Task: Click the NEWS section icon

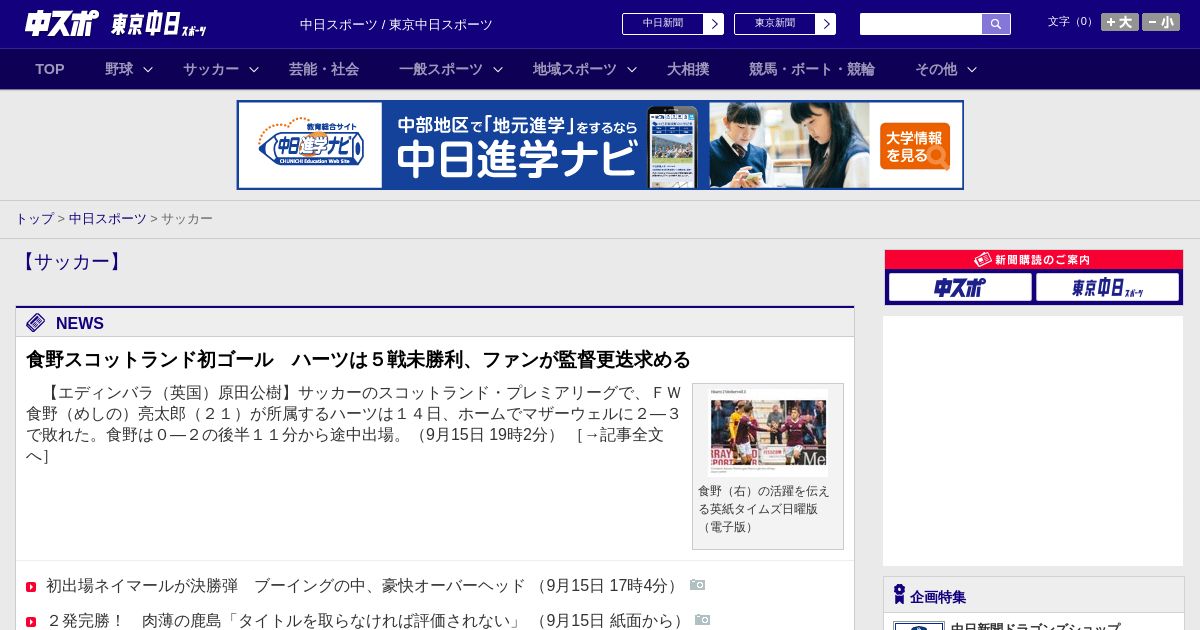Action: coord(36,323)
